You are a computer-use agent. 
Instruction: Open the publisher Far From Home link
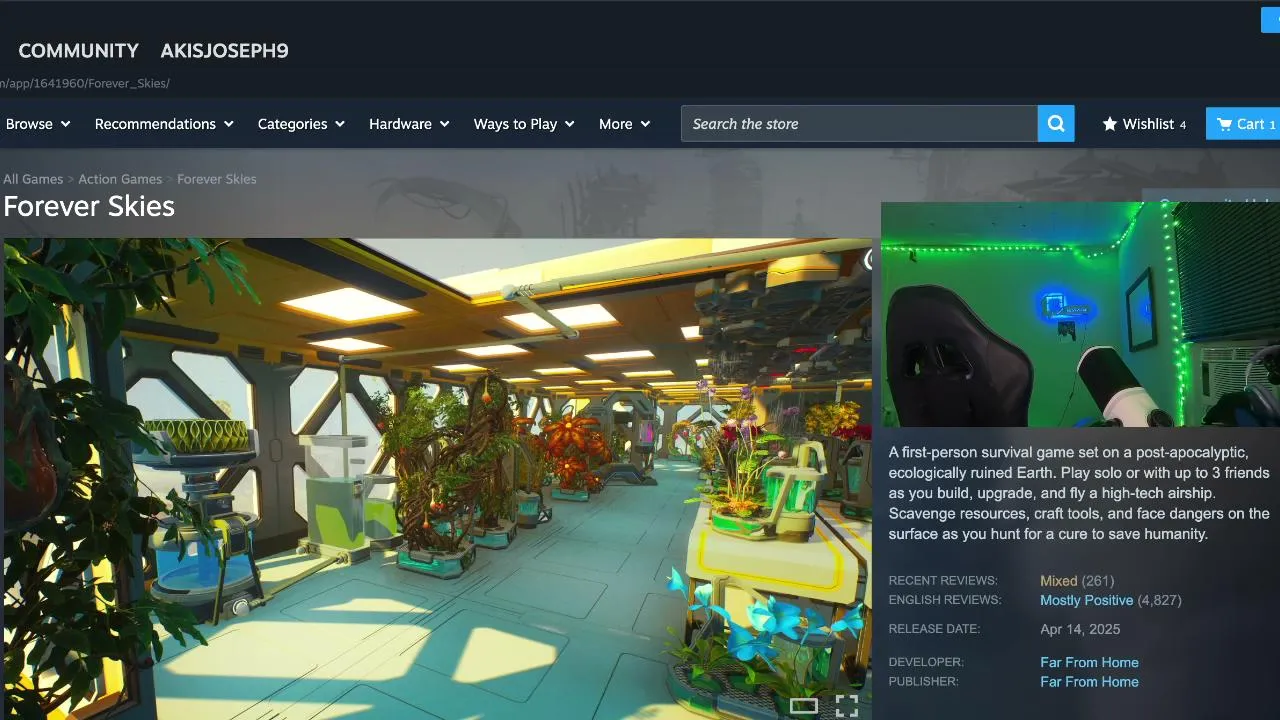coord(1089,682)
